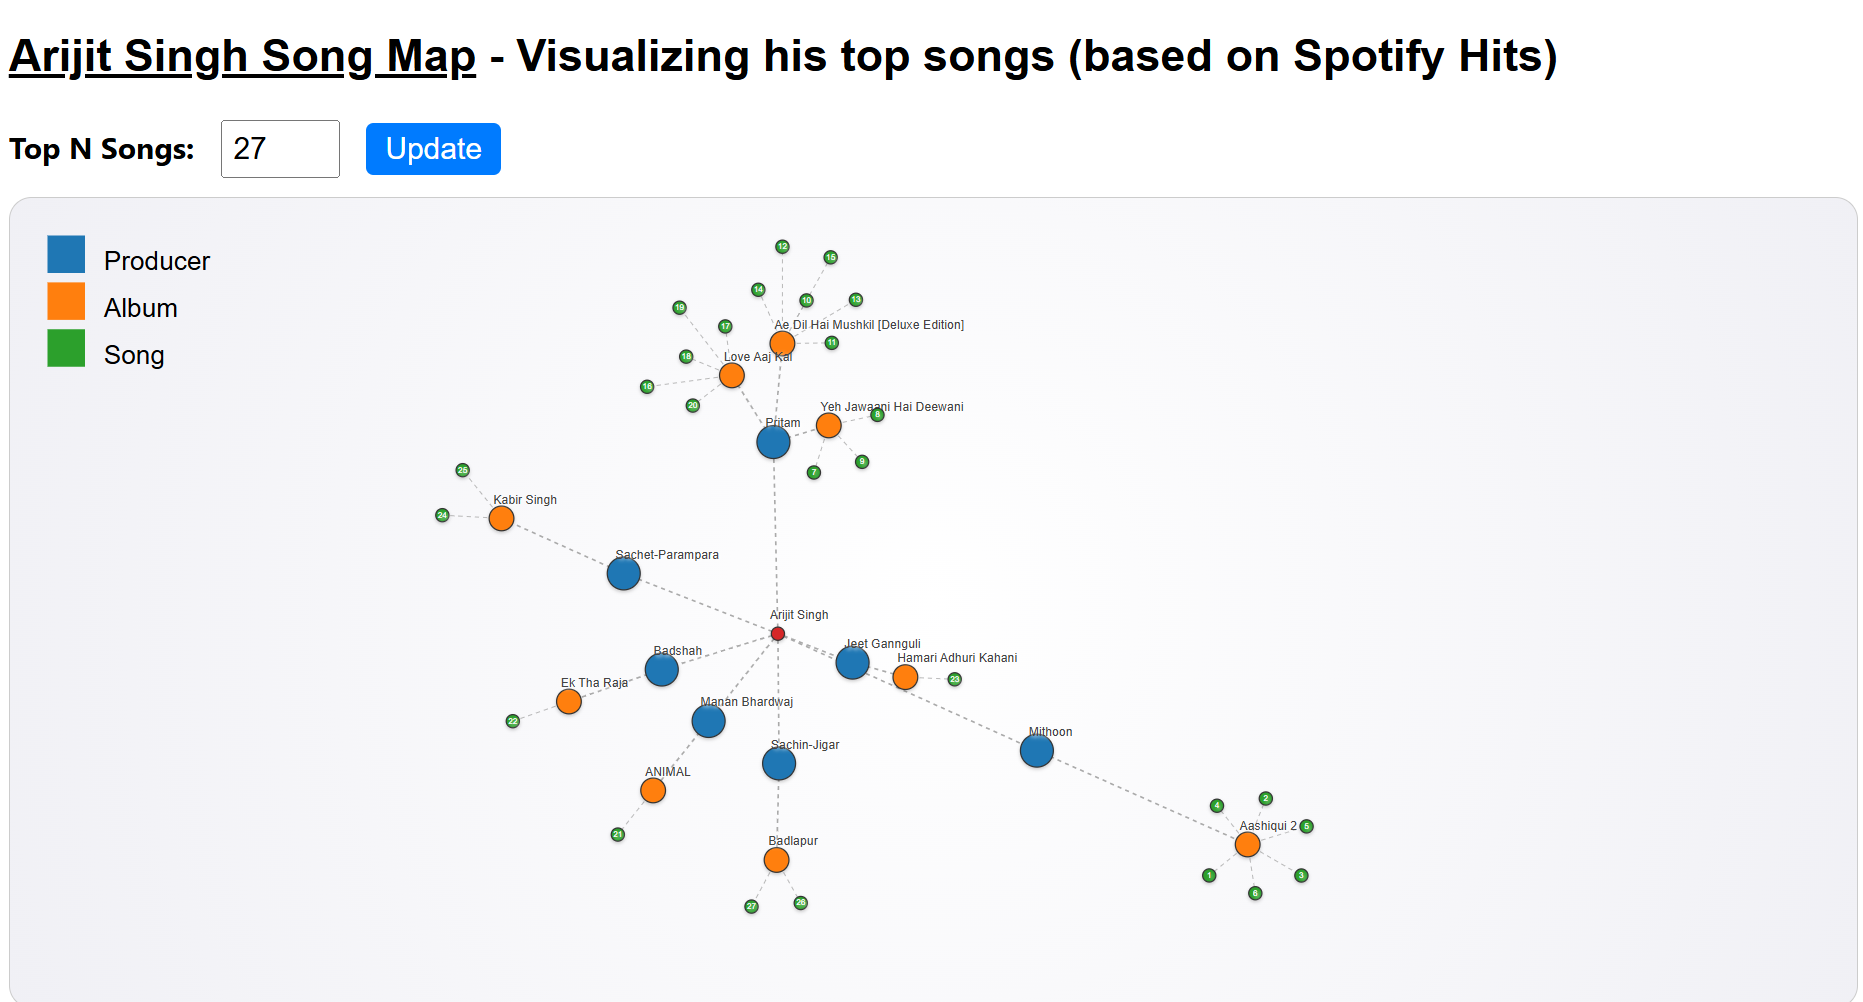Screen dimensions: 1863x1002
Task: Click the green Song legend swatch
Action: coord(66,349)
